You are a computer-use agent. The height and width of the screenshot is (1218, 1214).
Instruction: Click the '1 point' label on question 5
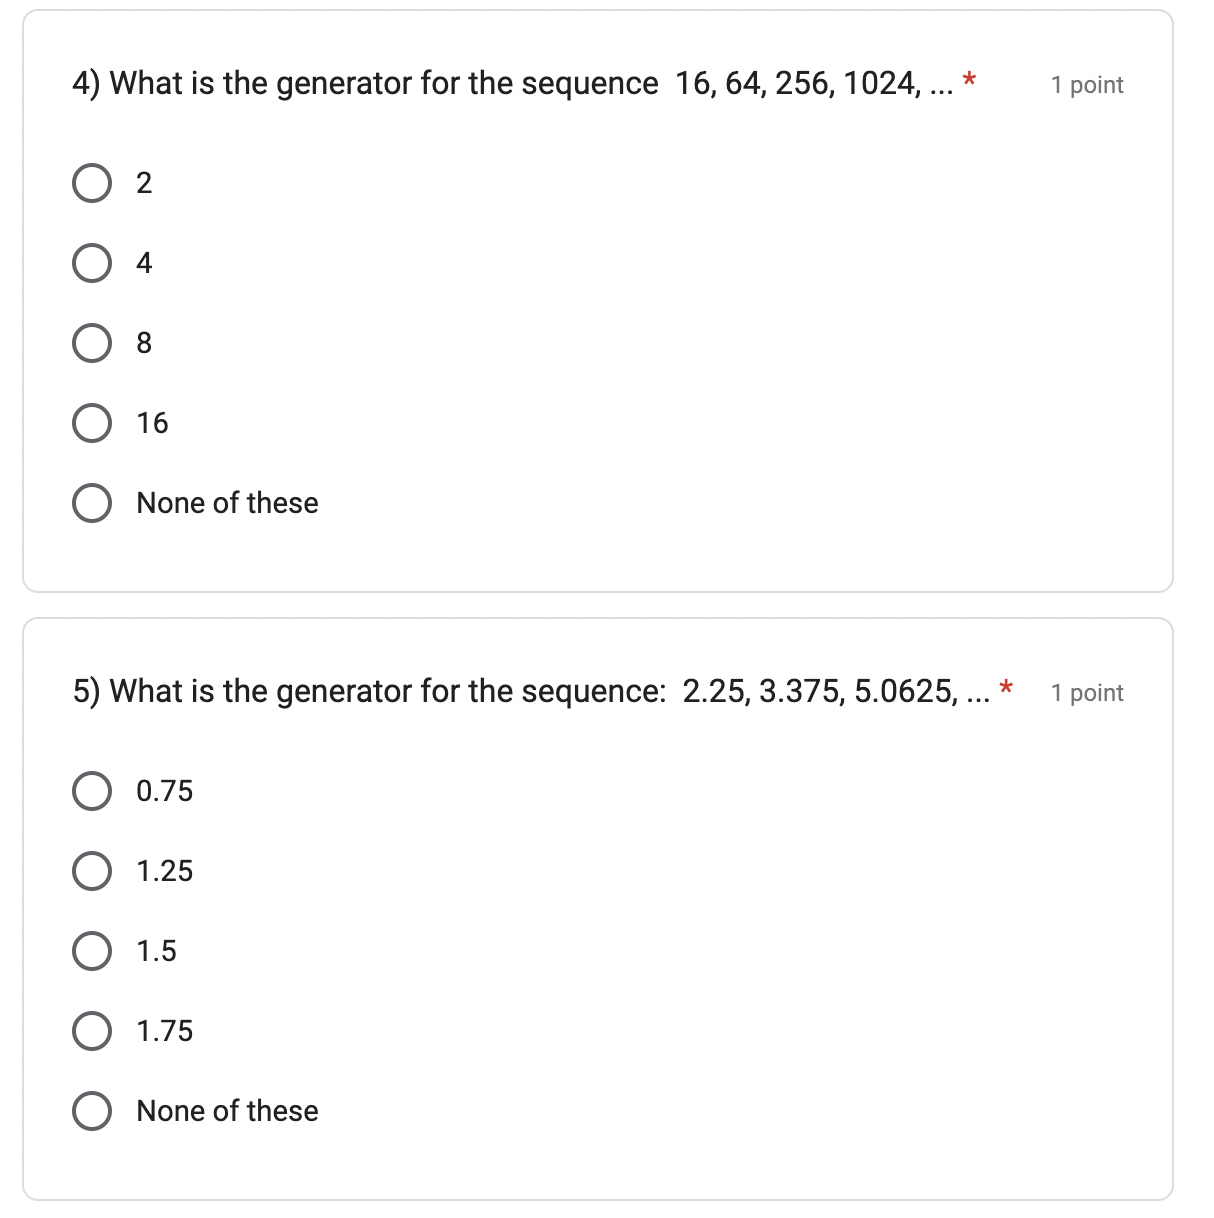1086,691
